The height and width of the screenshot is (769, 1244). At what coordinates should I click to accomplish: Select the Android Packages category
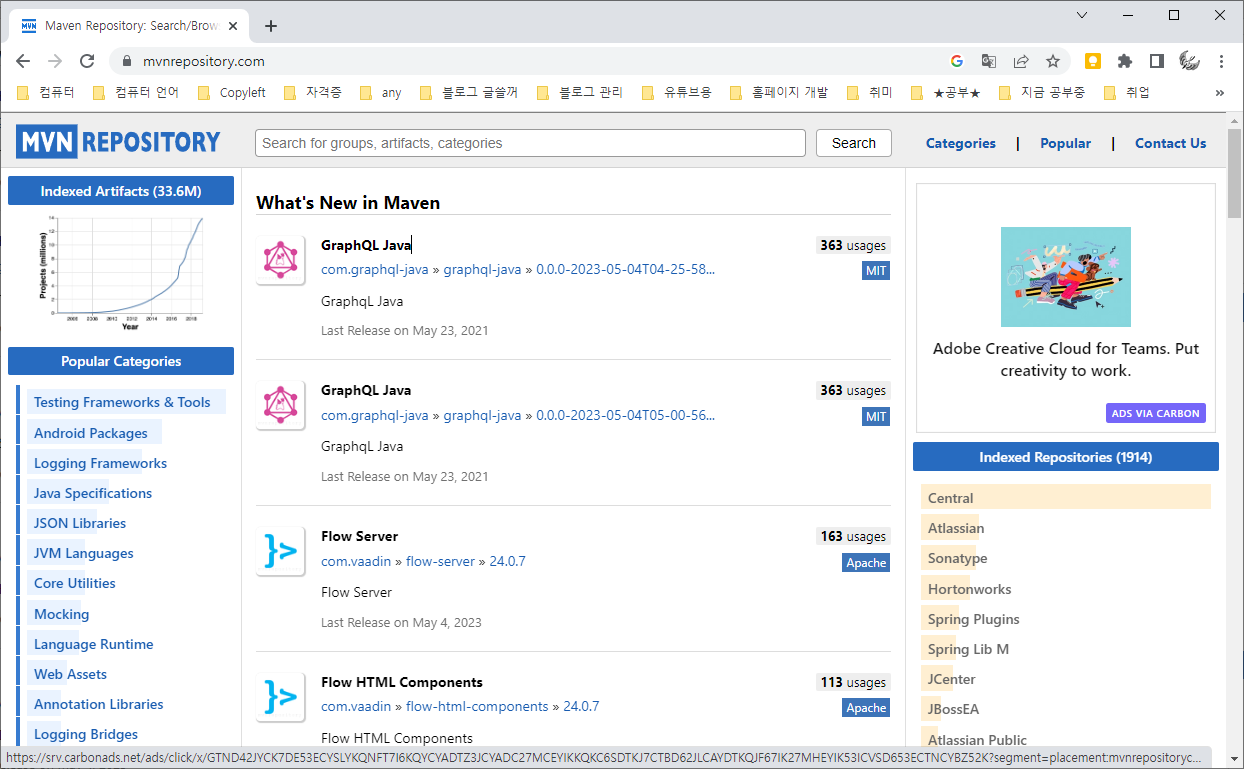point(91,433)
